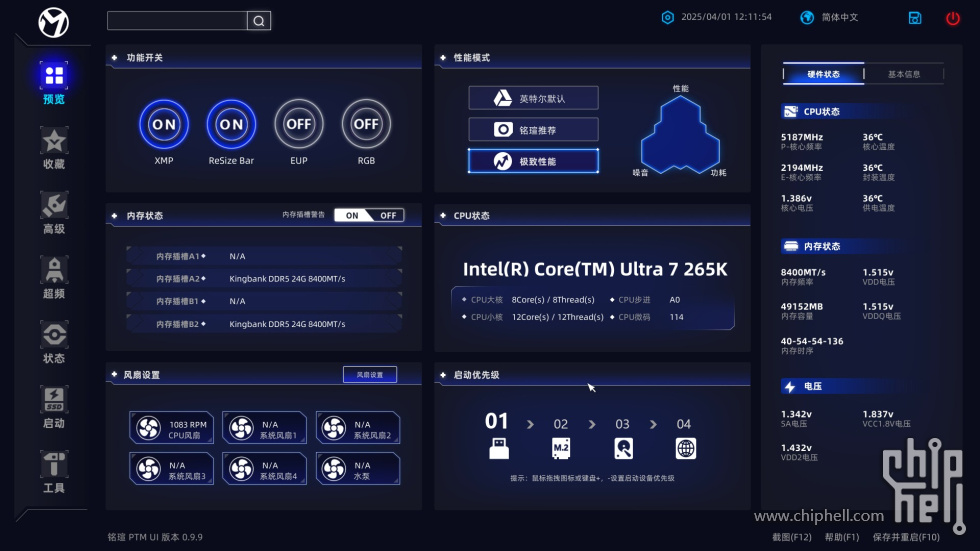Select the network boot device 04 icon
Screen dimensions: 980x551
tap(686, 449)
